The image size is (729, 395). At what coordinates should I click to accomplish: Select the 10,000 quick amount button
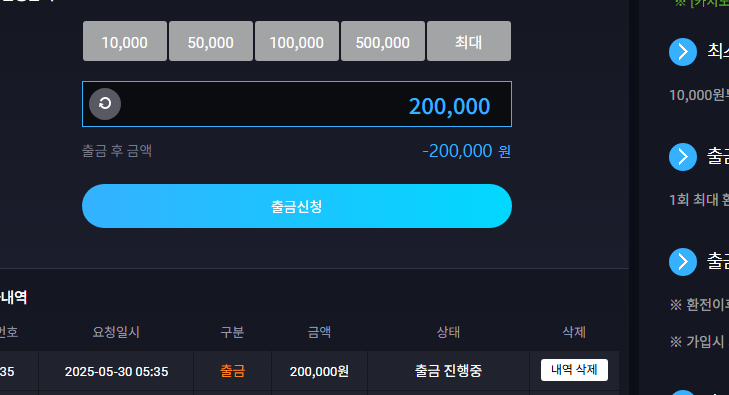[x=125, y=41]
